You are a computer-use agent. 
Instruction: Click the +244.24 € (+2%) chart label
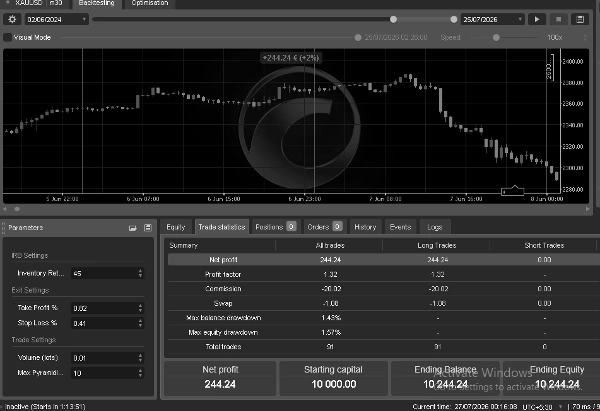tap(291, 58)
